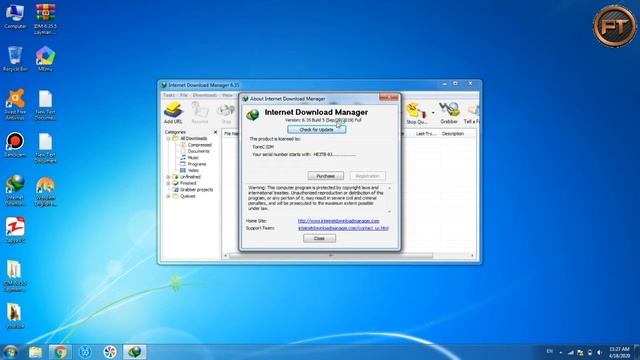Open the Windows Start button
The width and height of the screenshot is (640, 360).
tap(10, 352)
